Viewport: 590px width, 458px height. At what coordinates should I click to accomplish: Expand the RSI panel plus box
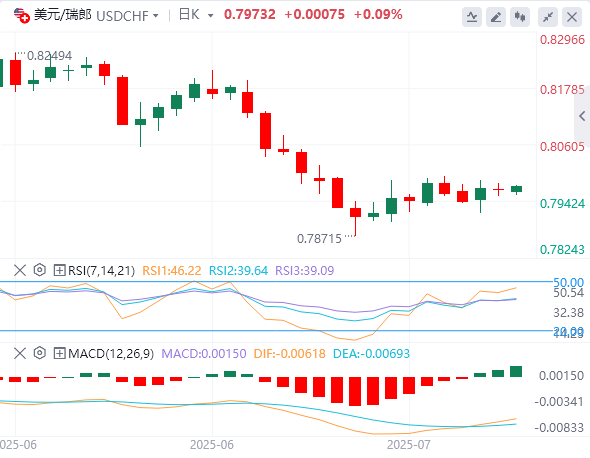59,270
